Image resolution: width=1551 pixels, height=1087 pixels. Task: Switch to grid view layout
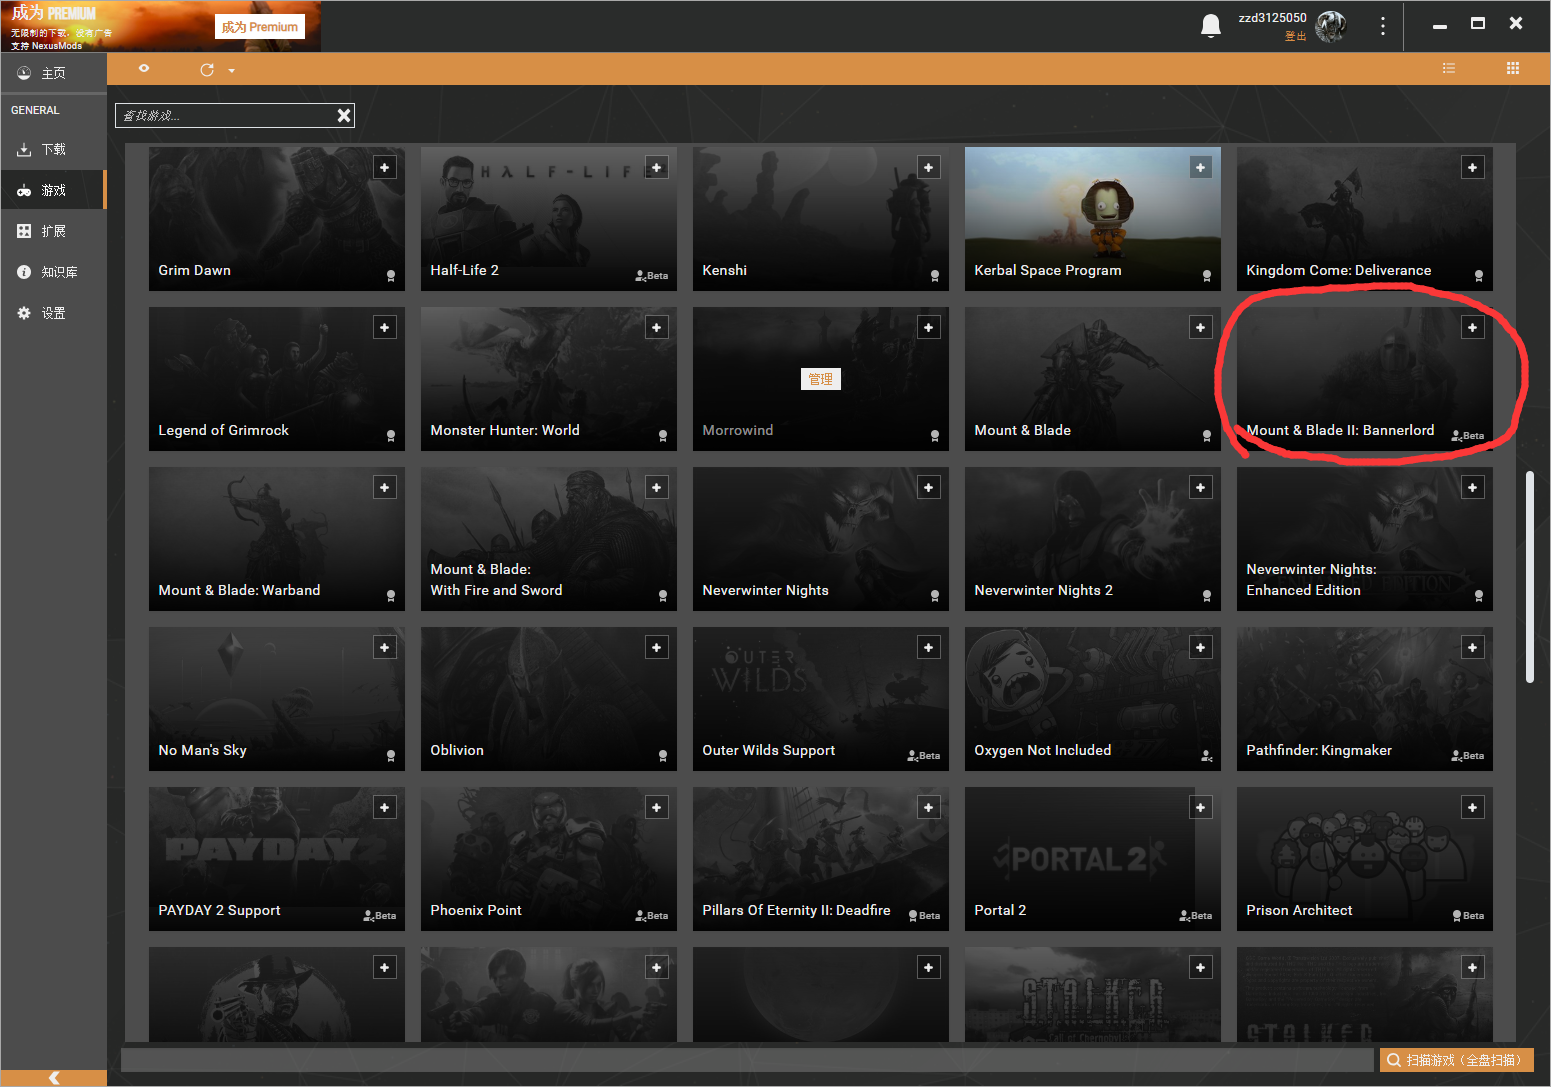(x=1513, y=69)
